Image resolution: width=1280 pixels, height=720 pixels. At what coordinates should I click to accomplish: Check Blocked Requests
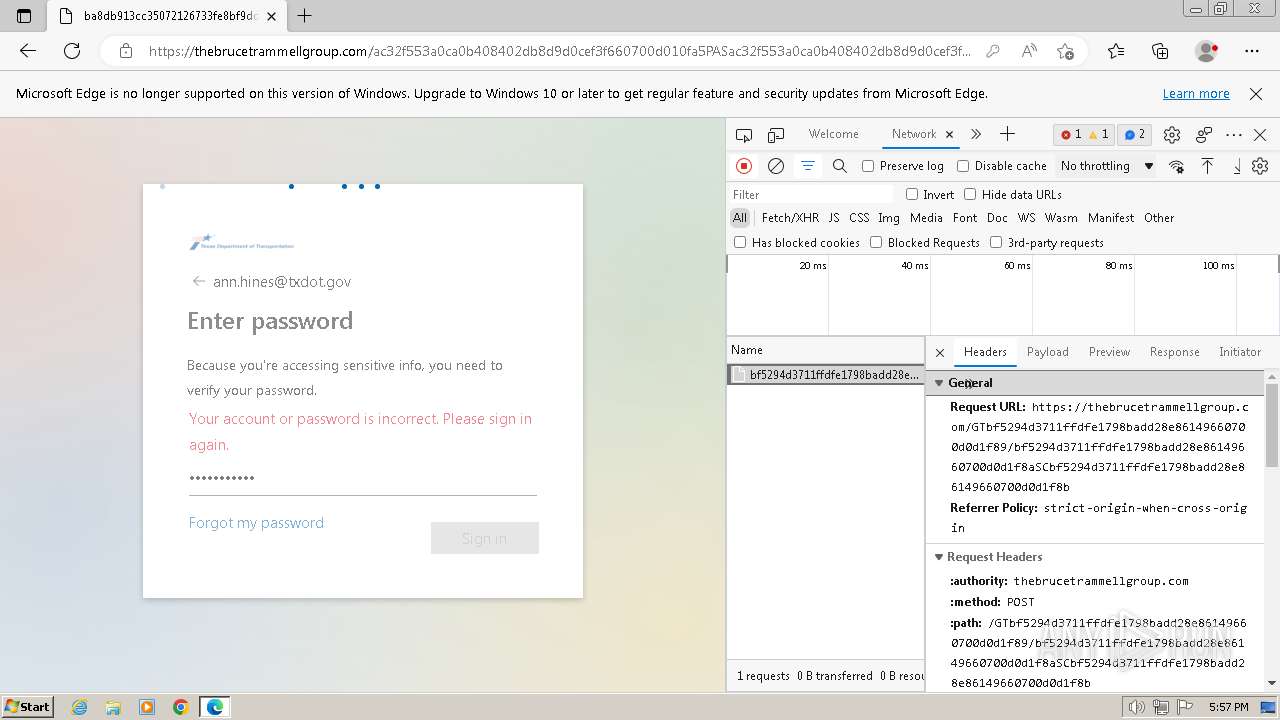876,242
